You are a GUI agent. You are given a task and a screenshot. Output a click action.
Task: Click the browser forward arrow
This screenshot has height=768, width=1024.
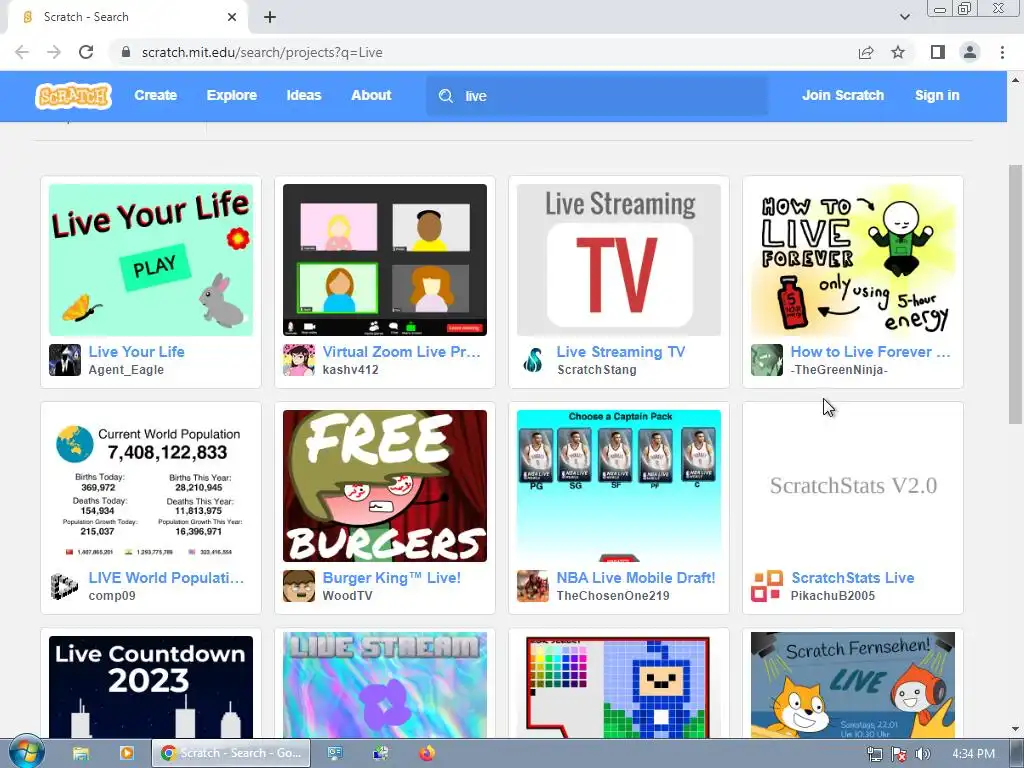coord(54,52)
